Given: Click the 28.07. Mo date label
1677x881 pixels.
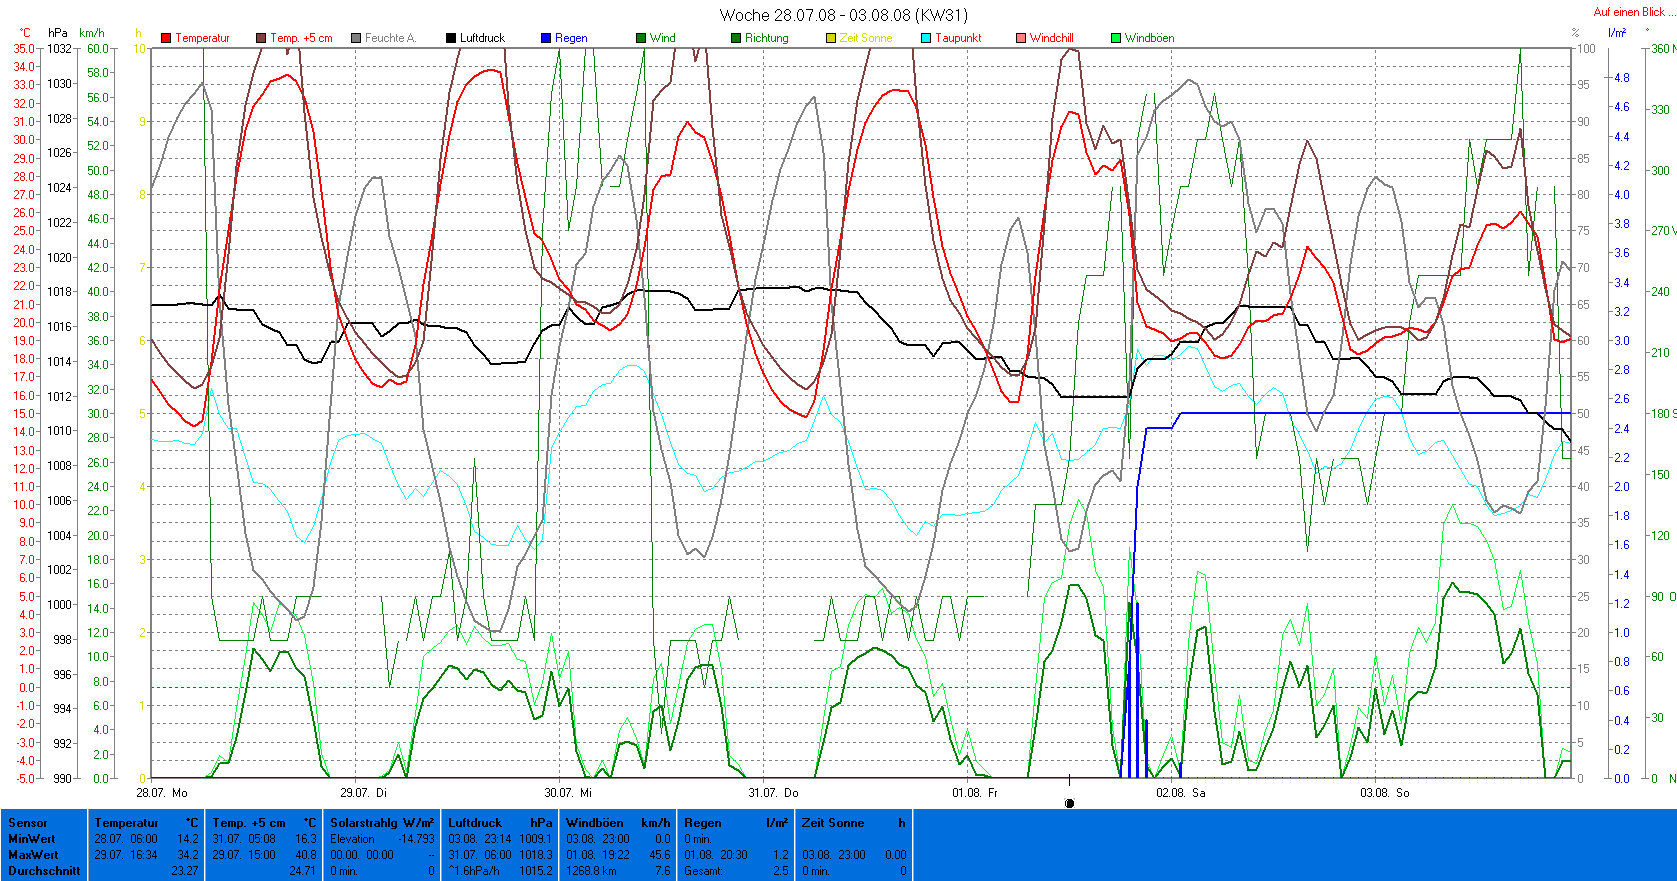Looking at the screenshot, I should point(162,792).
